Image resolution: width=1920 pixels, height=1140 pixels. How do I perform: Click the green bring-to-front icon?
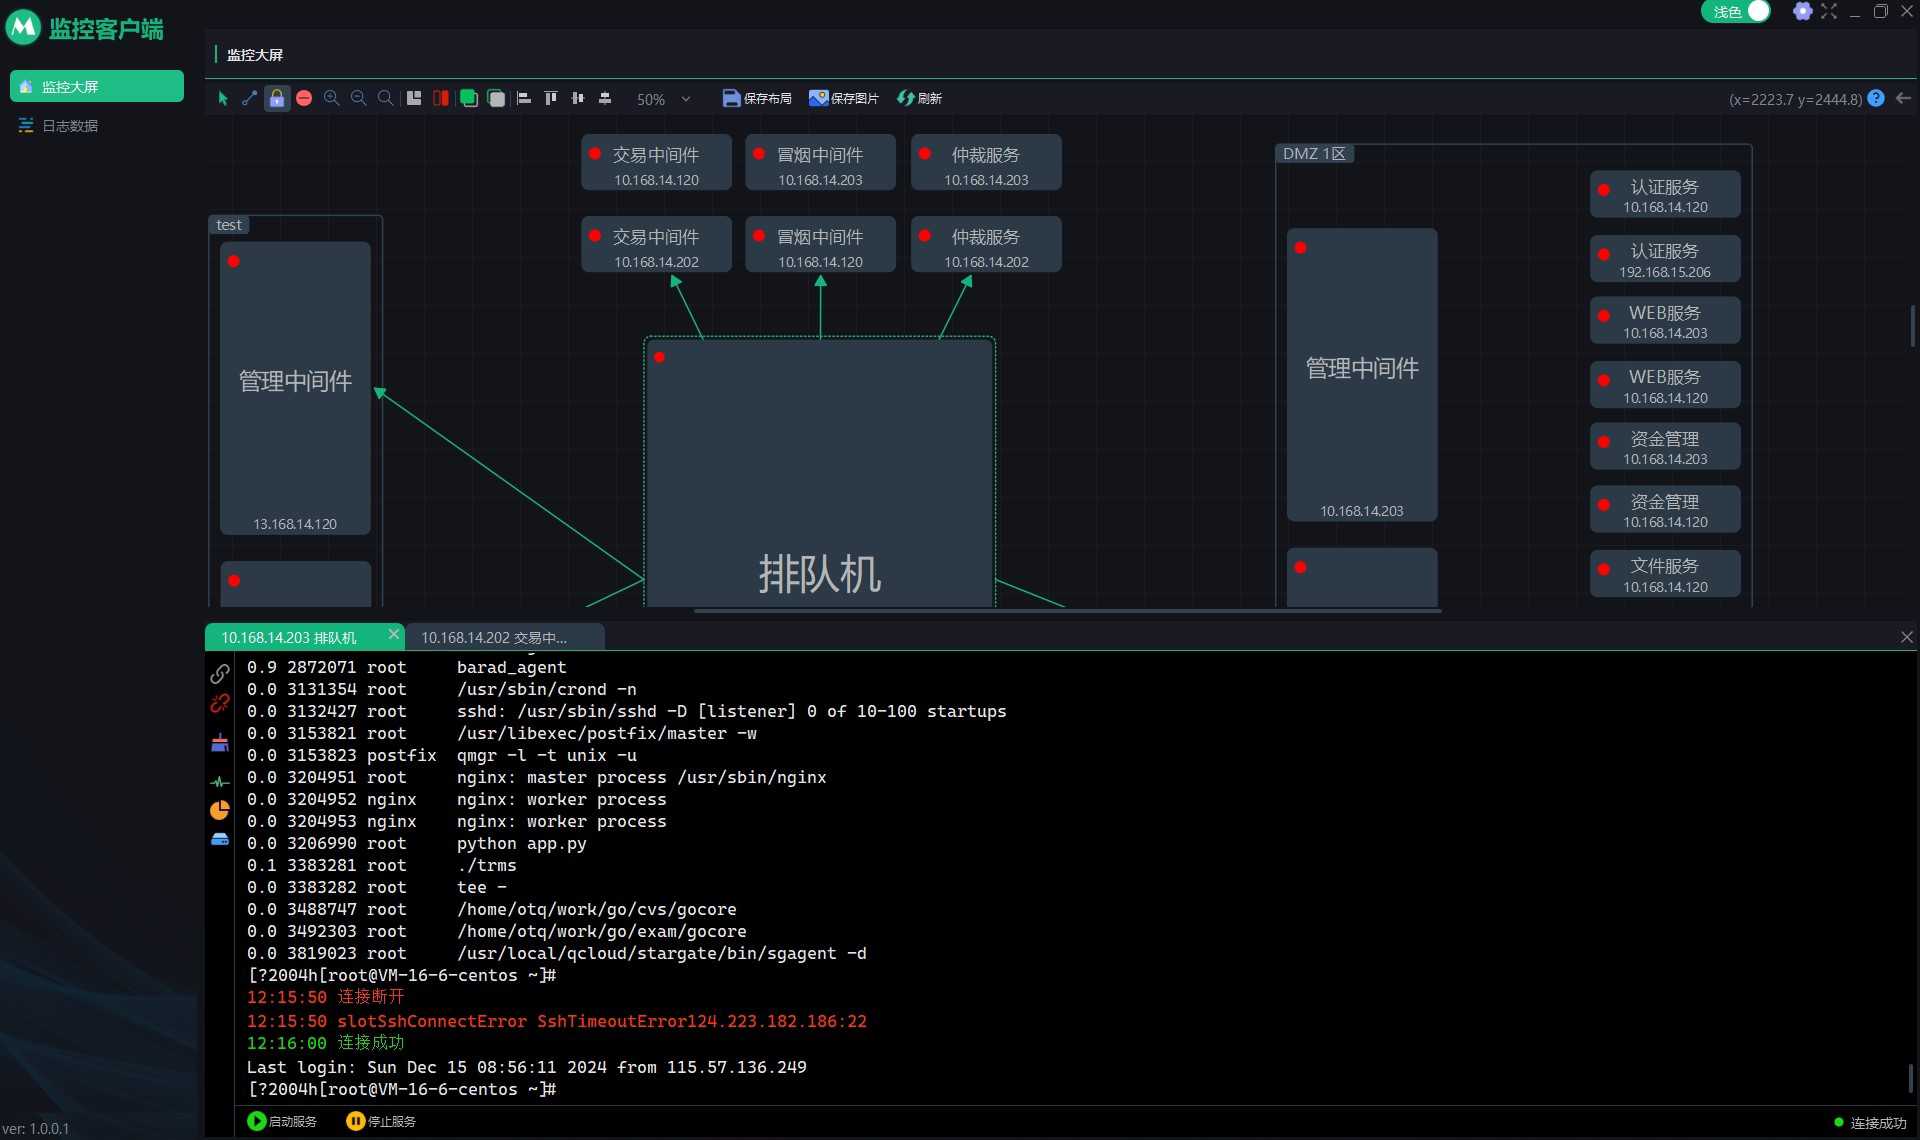tap(468, 98)
